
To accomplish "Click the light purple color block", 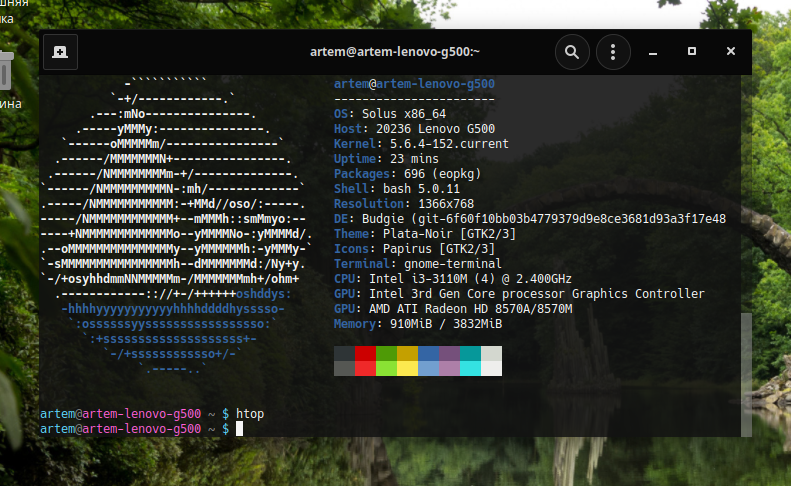I will click(x=449, y=368).
